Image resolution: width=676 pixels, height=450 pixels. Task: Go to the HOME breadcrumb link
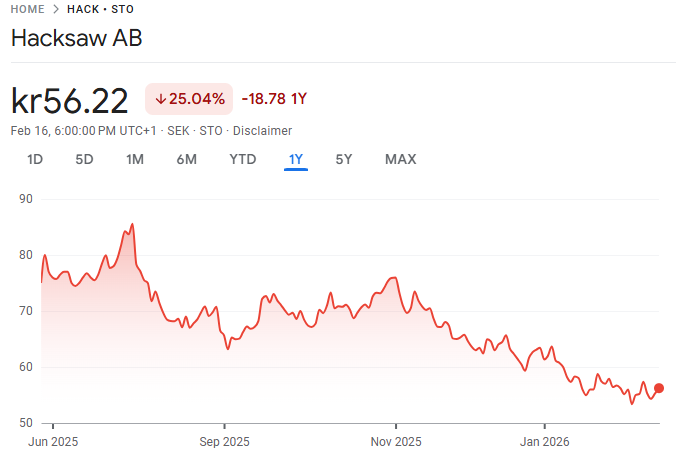tap(28, 9)
